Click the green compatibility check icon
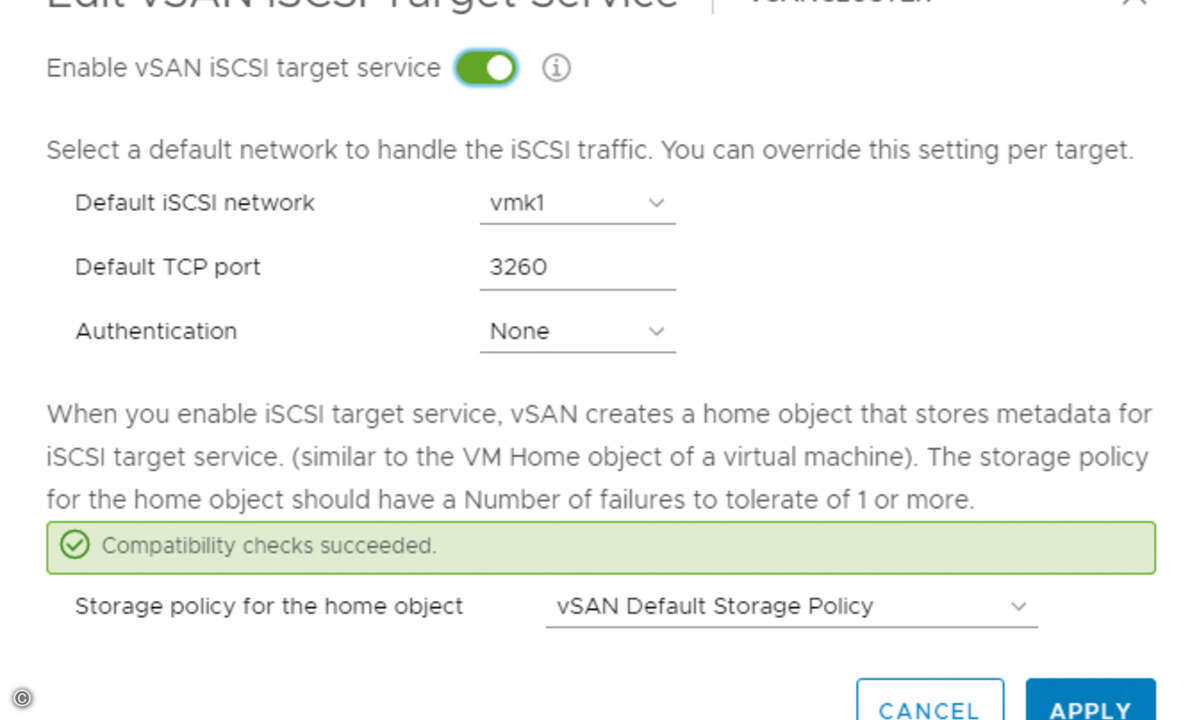The height and width of the screenshot is (720, 1199). tap(75, 546)
